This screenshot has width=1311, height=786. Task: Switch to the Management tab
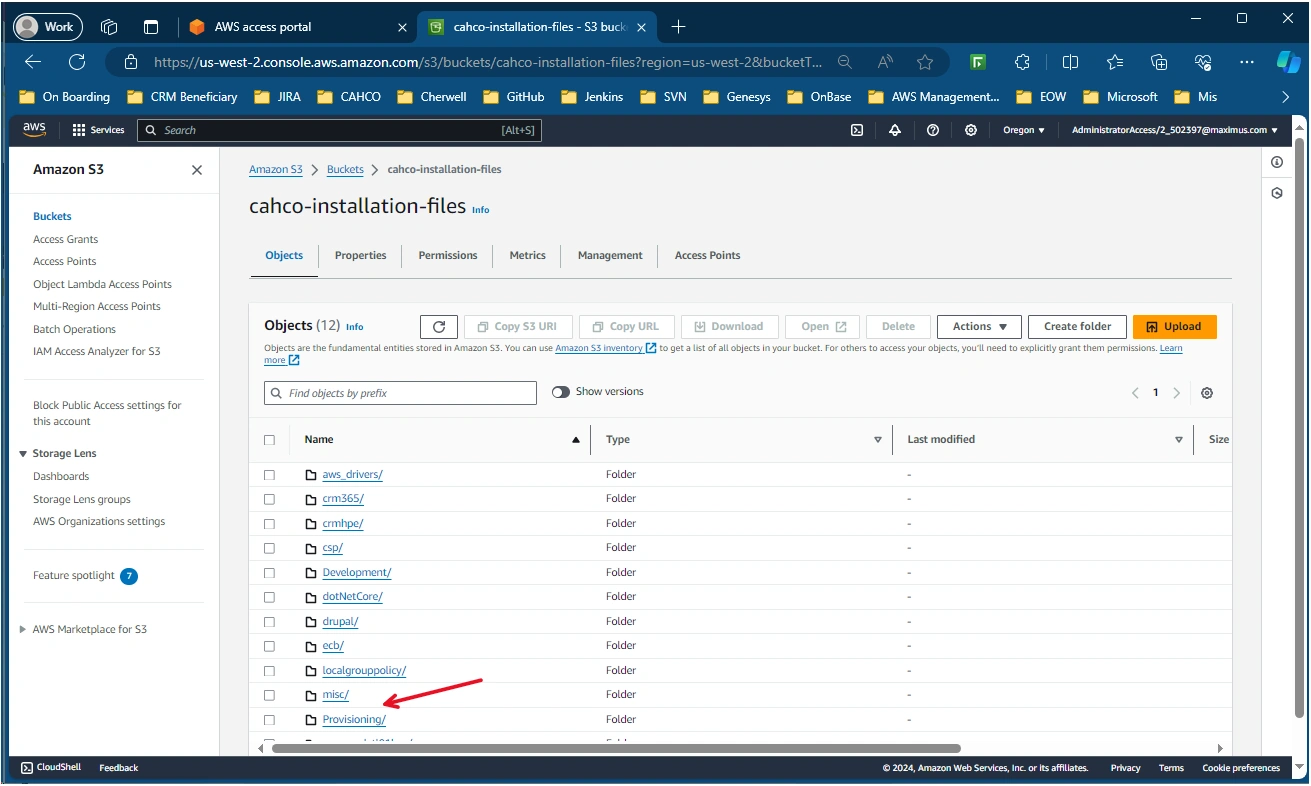(610, 256)
